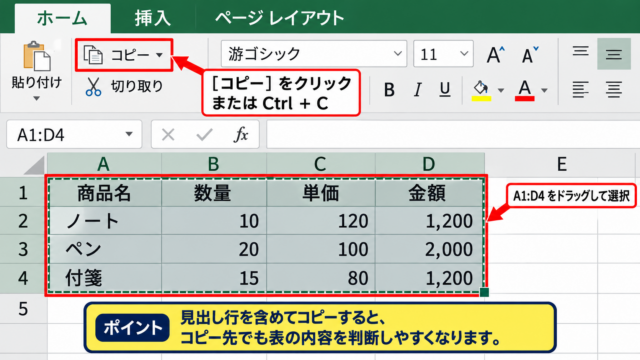Viewport: 640px width, 360px height.
Task: Apply the red font color A
Action: coord(525,90)
